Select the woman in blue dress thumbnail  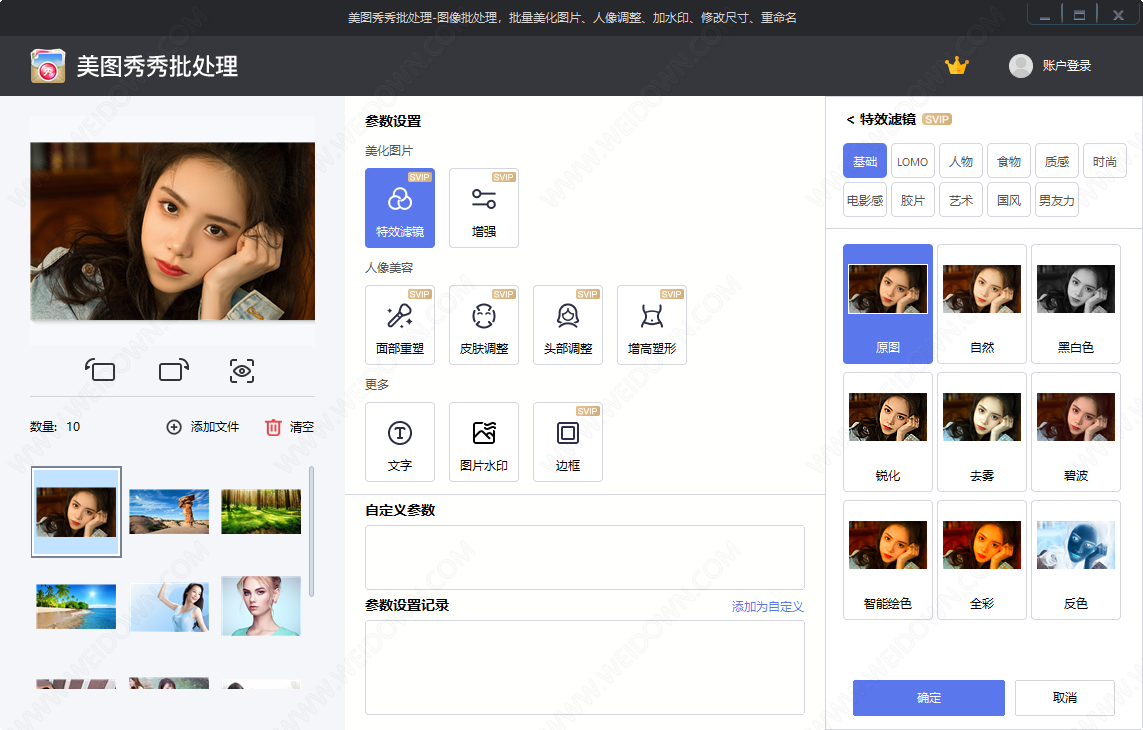point(169,607)
